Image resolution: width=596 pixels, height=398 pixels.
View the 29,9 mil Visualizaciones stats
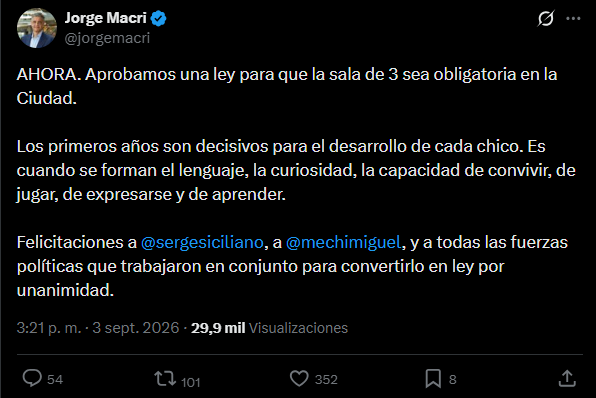[x=269, y=328]
